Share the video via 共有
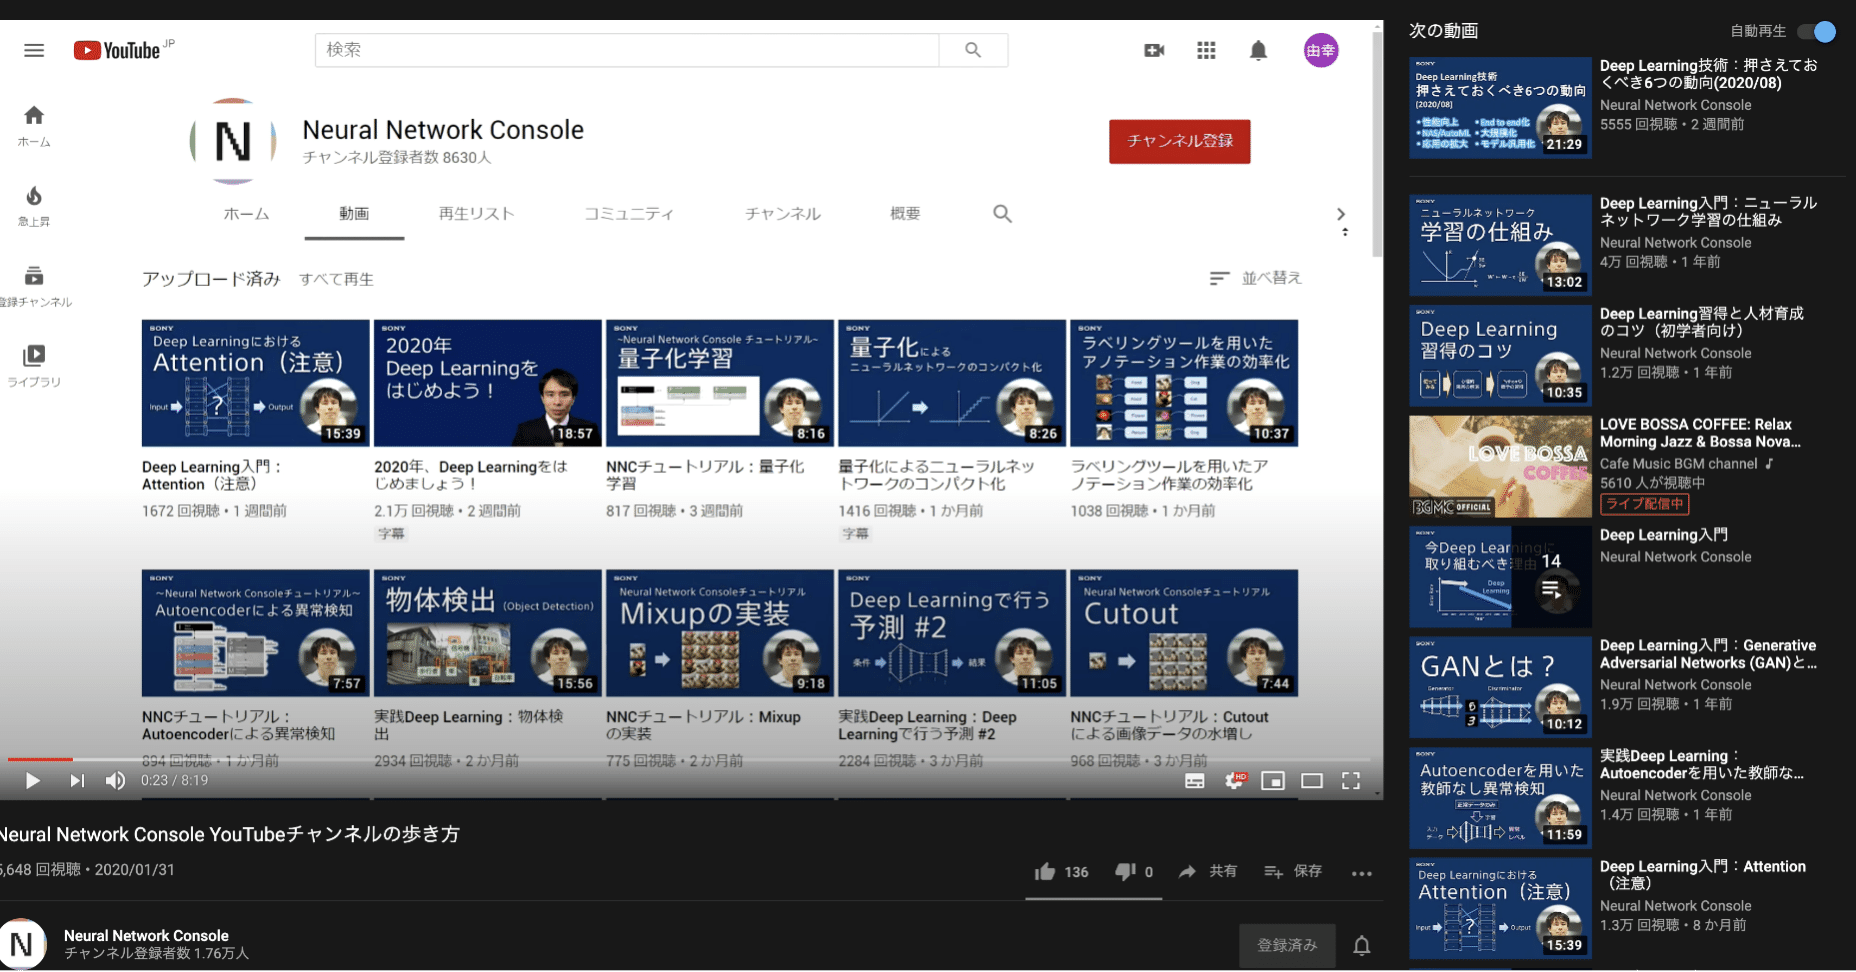 (x=1207, y=872)
